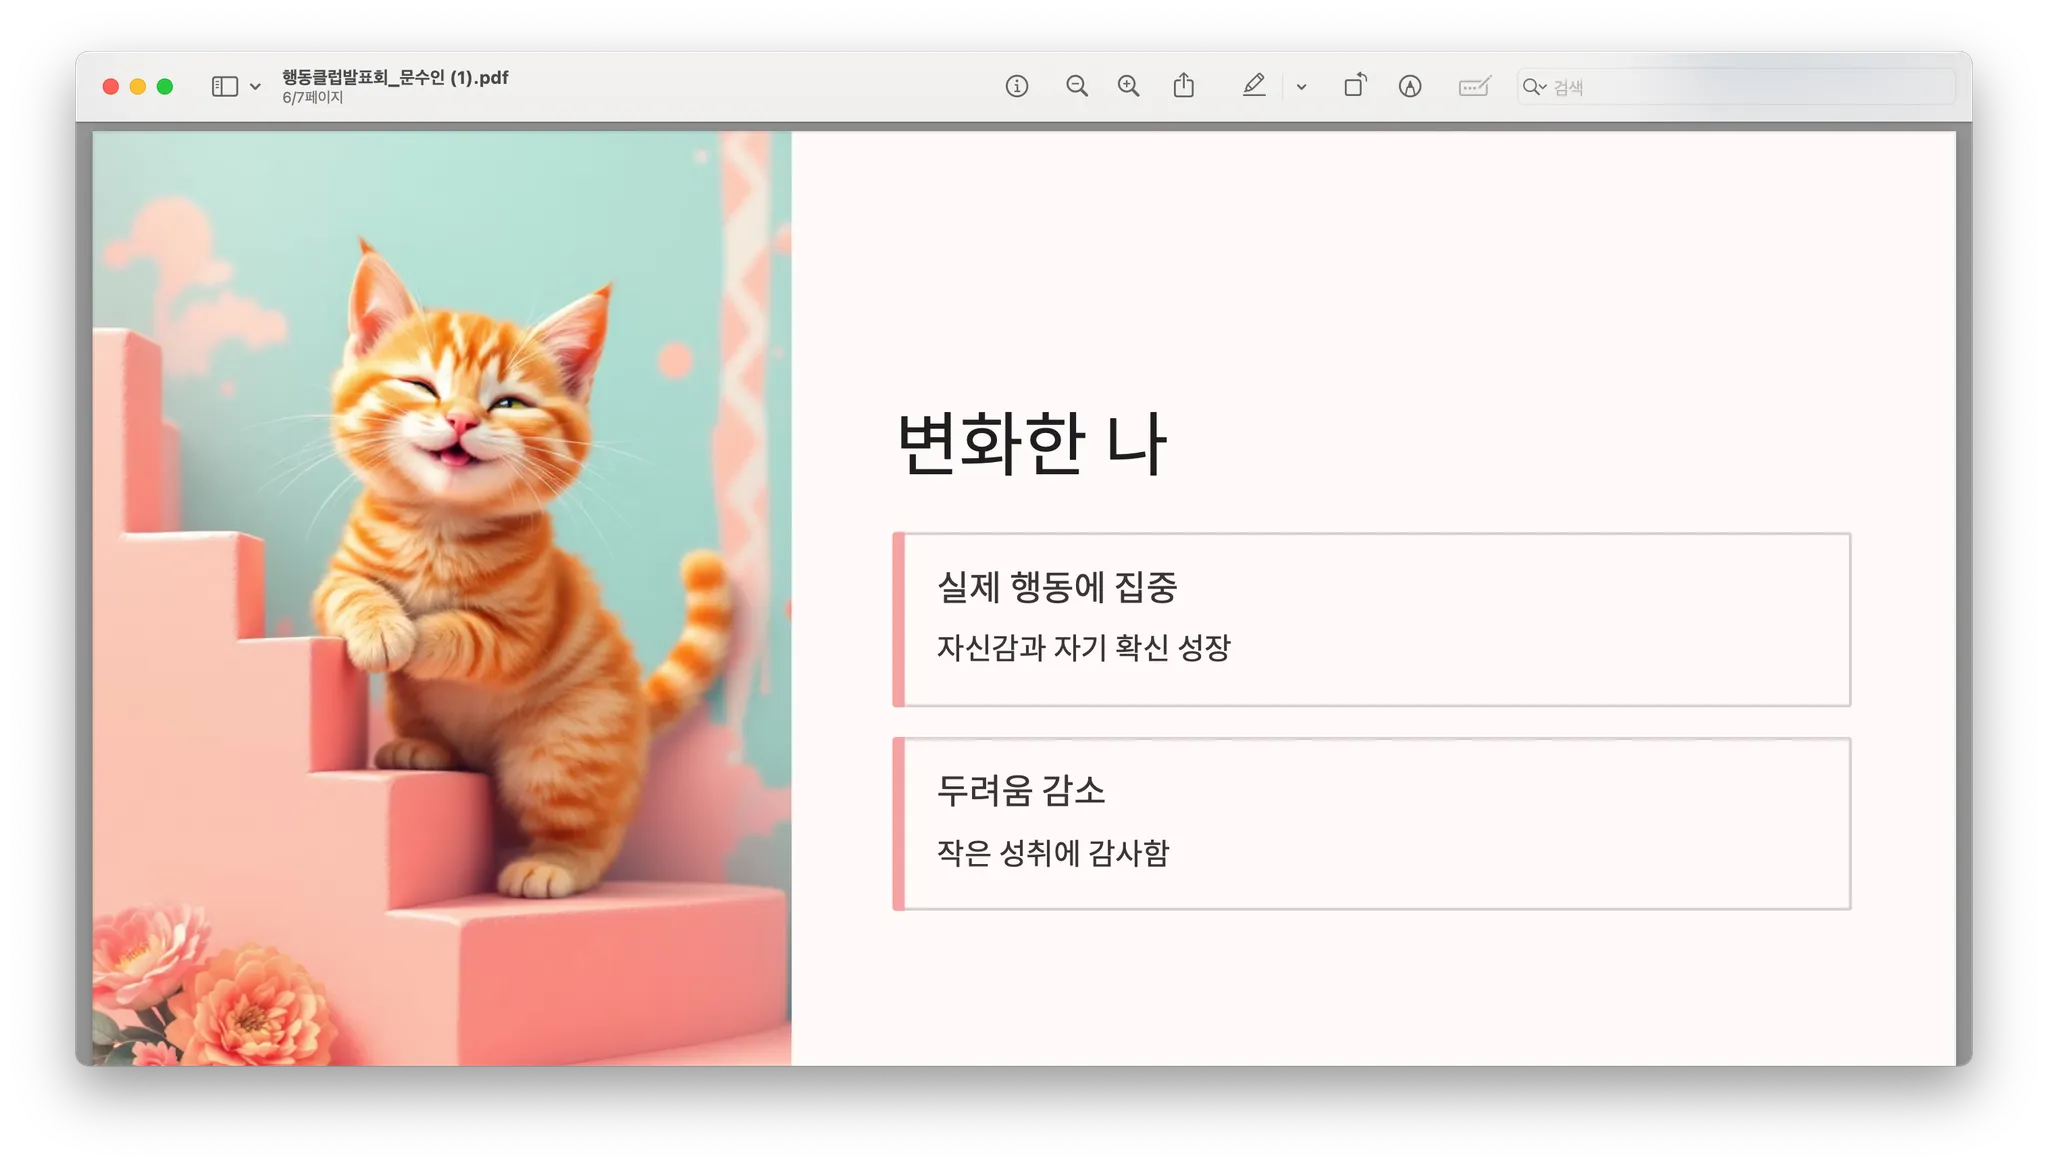This screenshot has width=2048, height=1166.
Task: Click the document title in title bar
Action: (395, 77)
